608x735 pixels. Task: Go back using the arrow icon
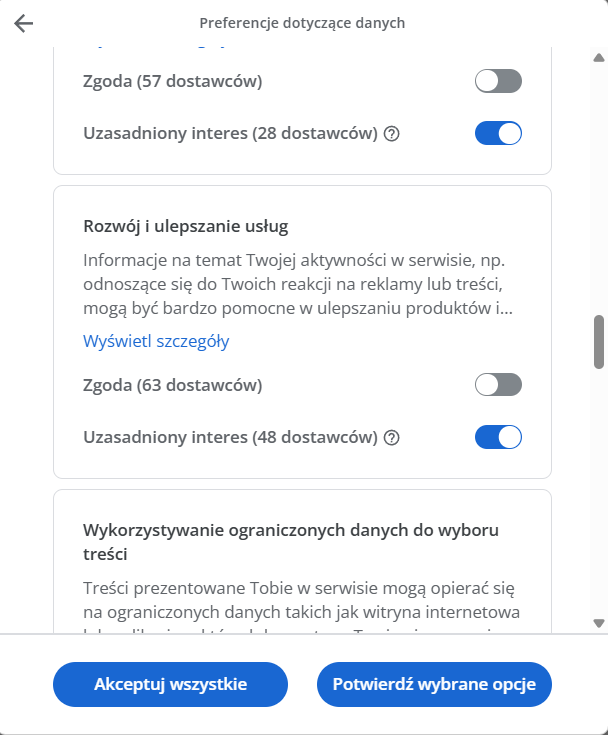pyautogui.click(x=24, y=23)
